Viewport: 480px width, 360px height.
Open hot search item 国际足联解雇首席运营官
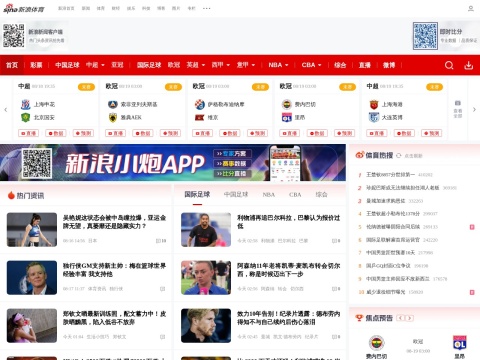393,240
